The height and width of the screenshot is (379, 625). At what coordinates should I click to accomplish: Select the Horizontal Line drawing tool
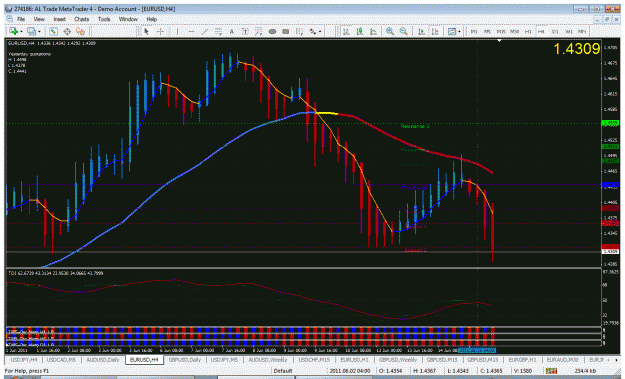click(x=191, y=31)
